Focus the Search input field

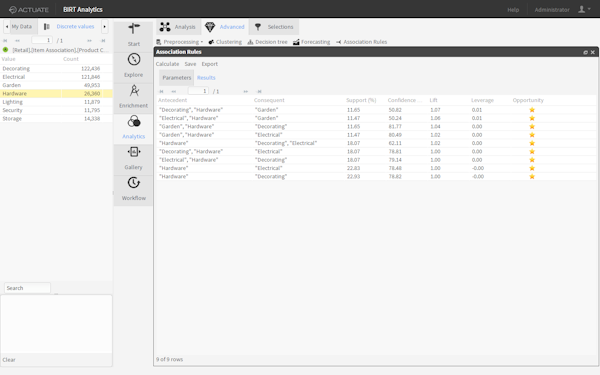coord(27,288)
